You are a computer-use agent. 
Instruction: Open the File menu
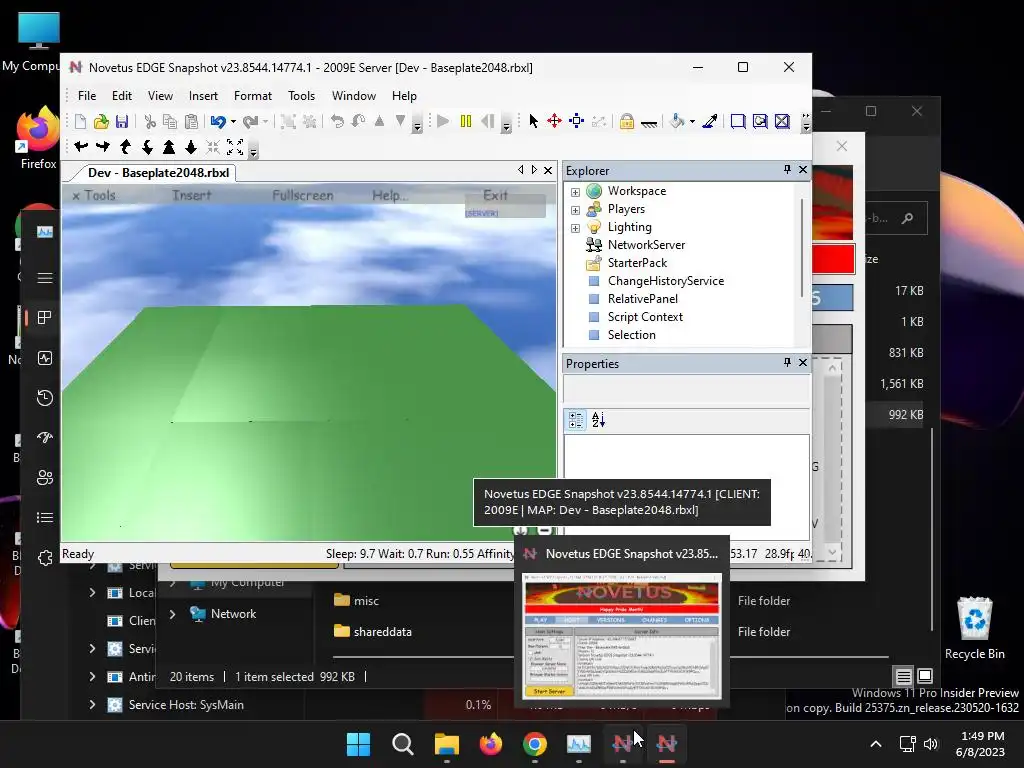click(87, 96)
